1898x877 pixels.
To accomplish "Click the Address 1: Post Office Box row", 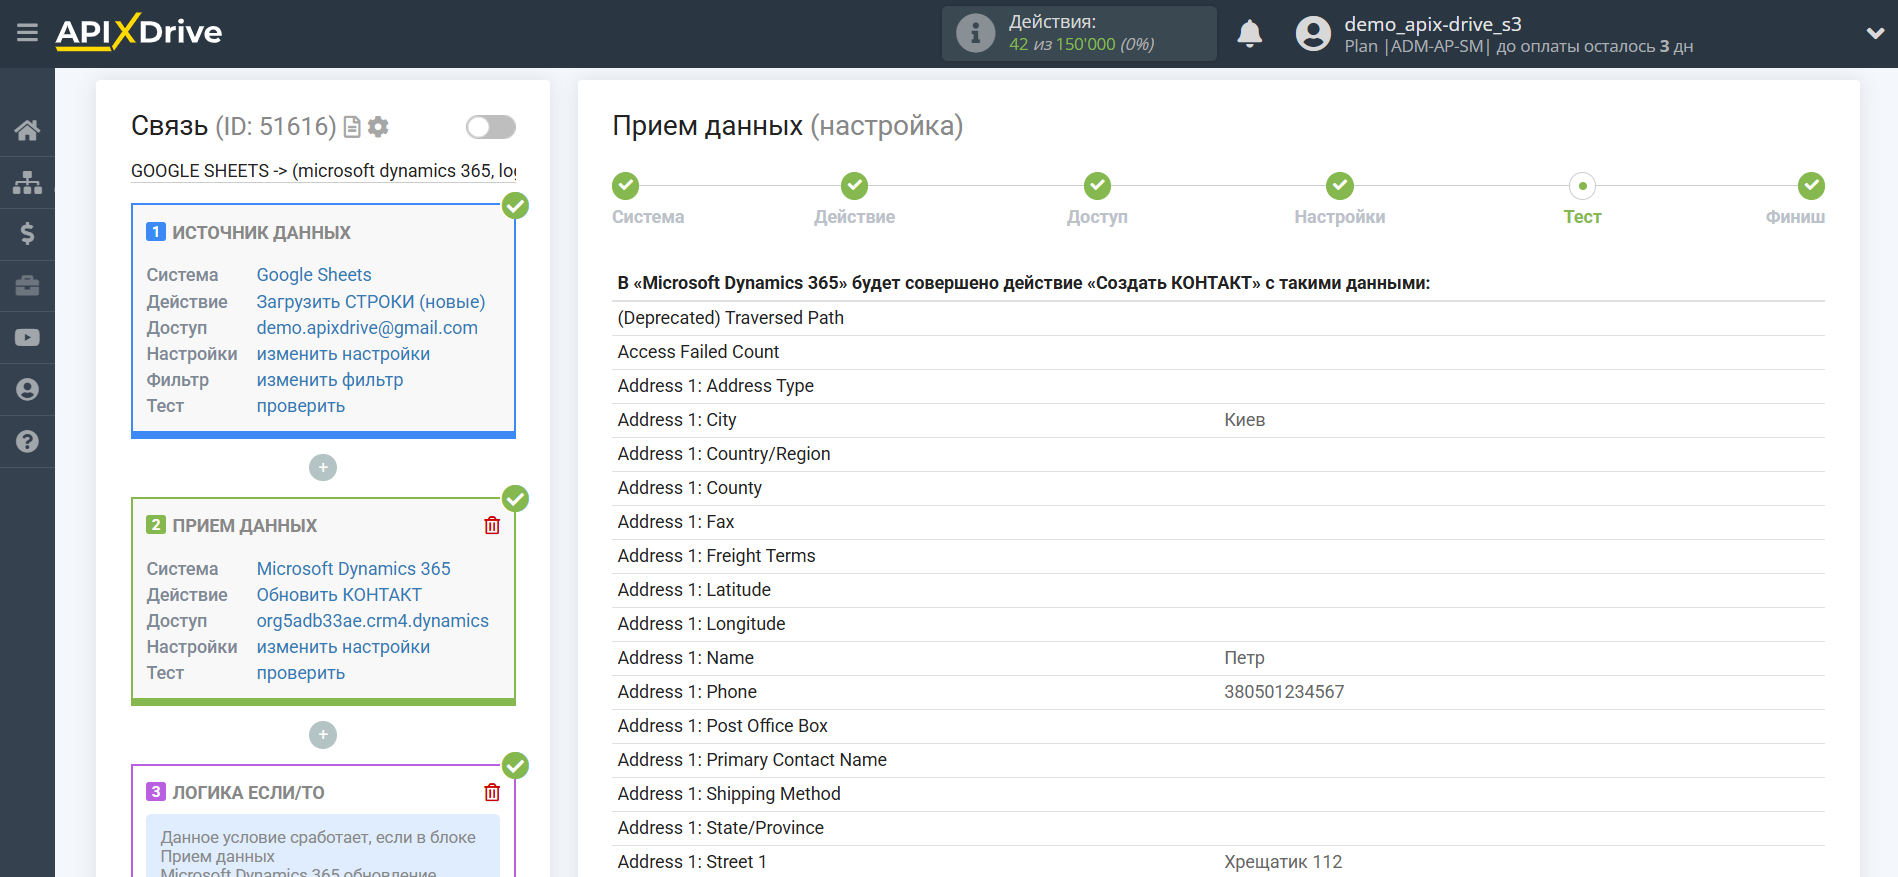I will point(1218,726).
